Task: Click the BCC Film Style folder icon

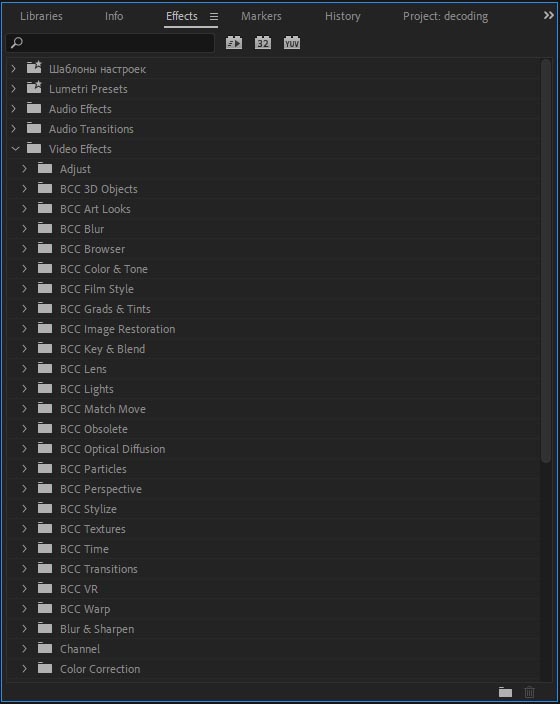Action: [x=45, y=288]
